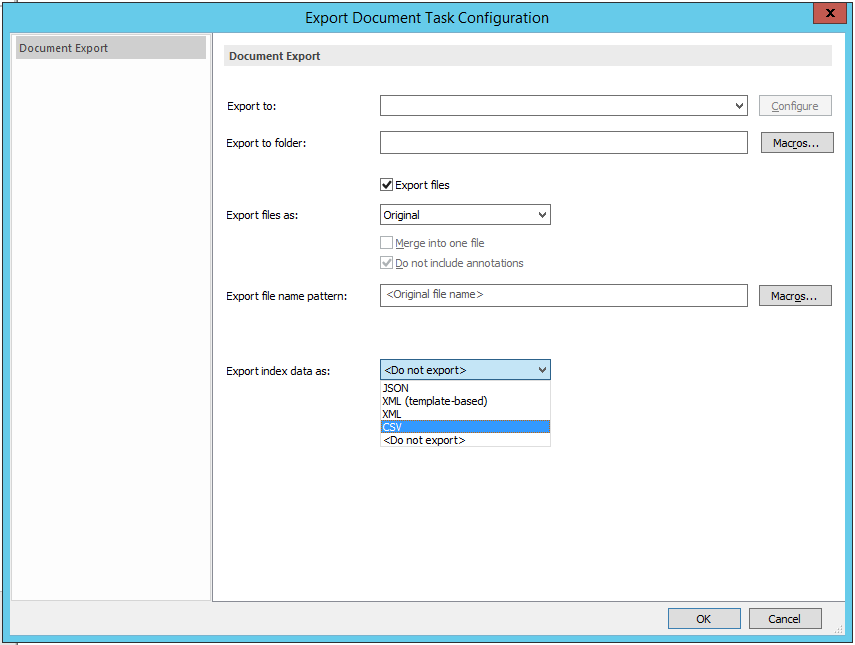Click the Configure button
The width and height of the screenshot is (855, 645).
795,105
